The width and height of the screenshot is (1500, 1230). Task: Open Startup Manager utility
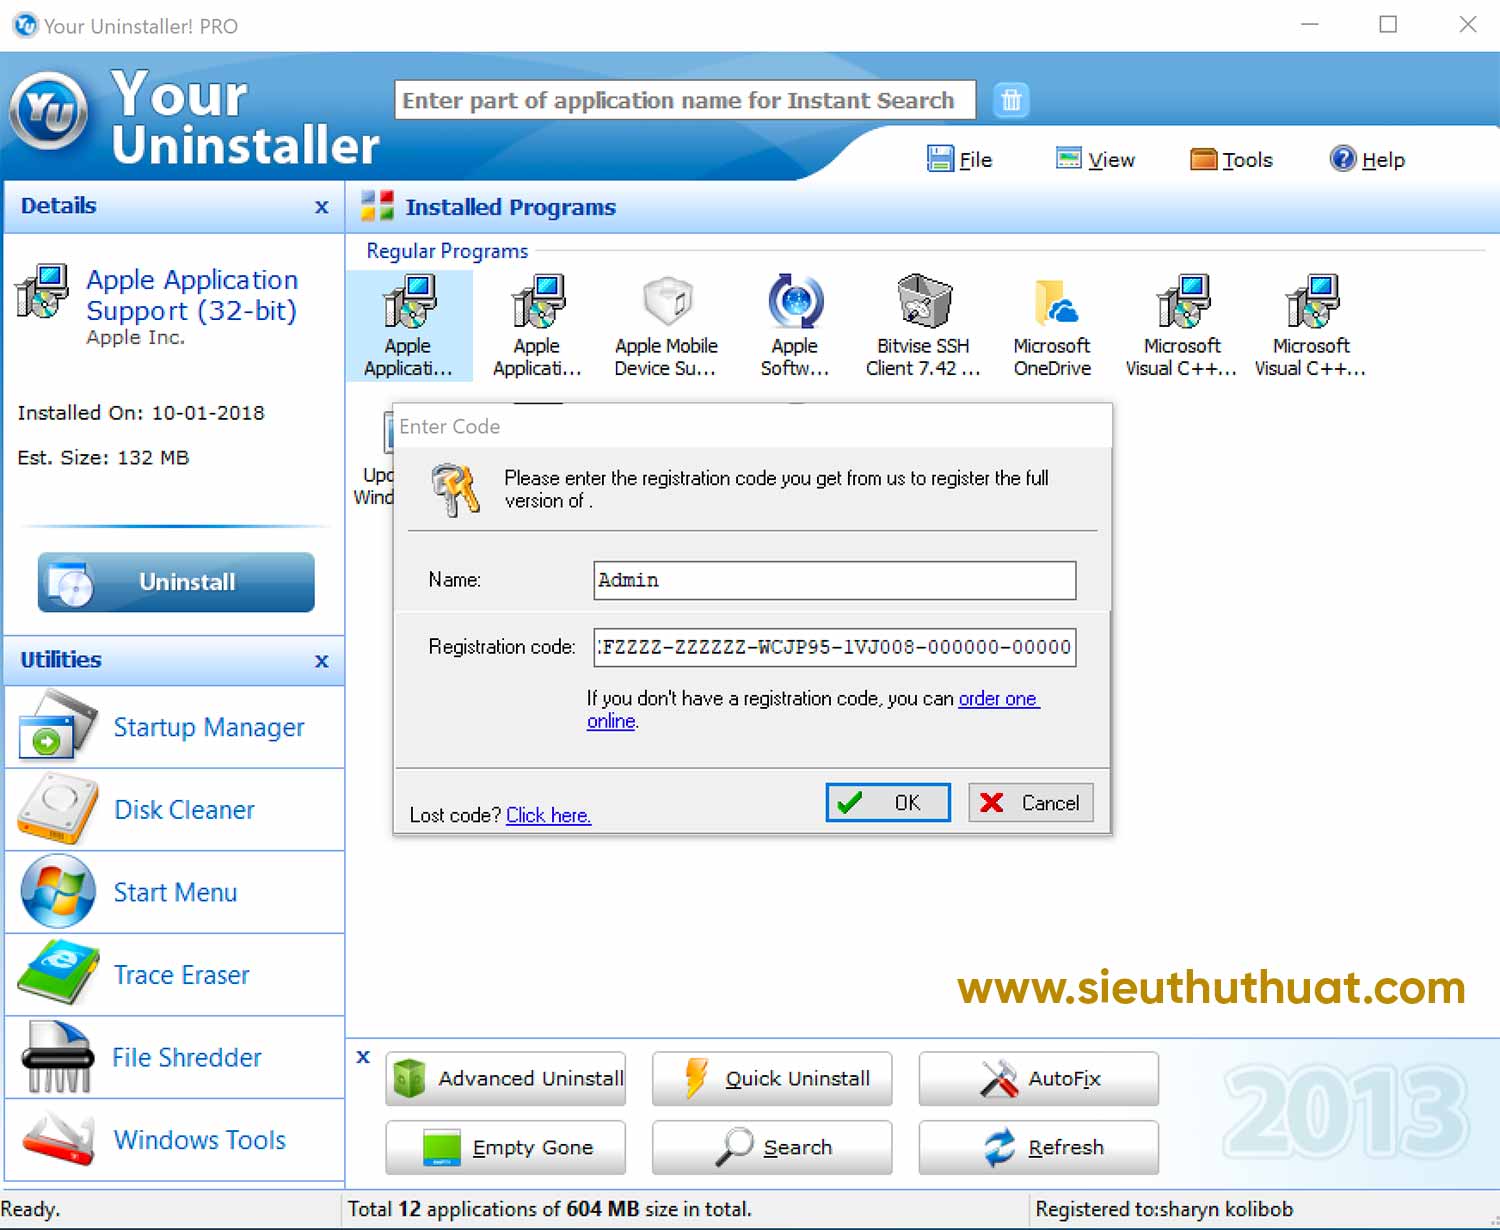coord(175,727)
